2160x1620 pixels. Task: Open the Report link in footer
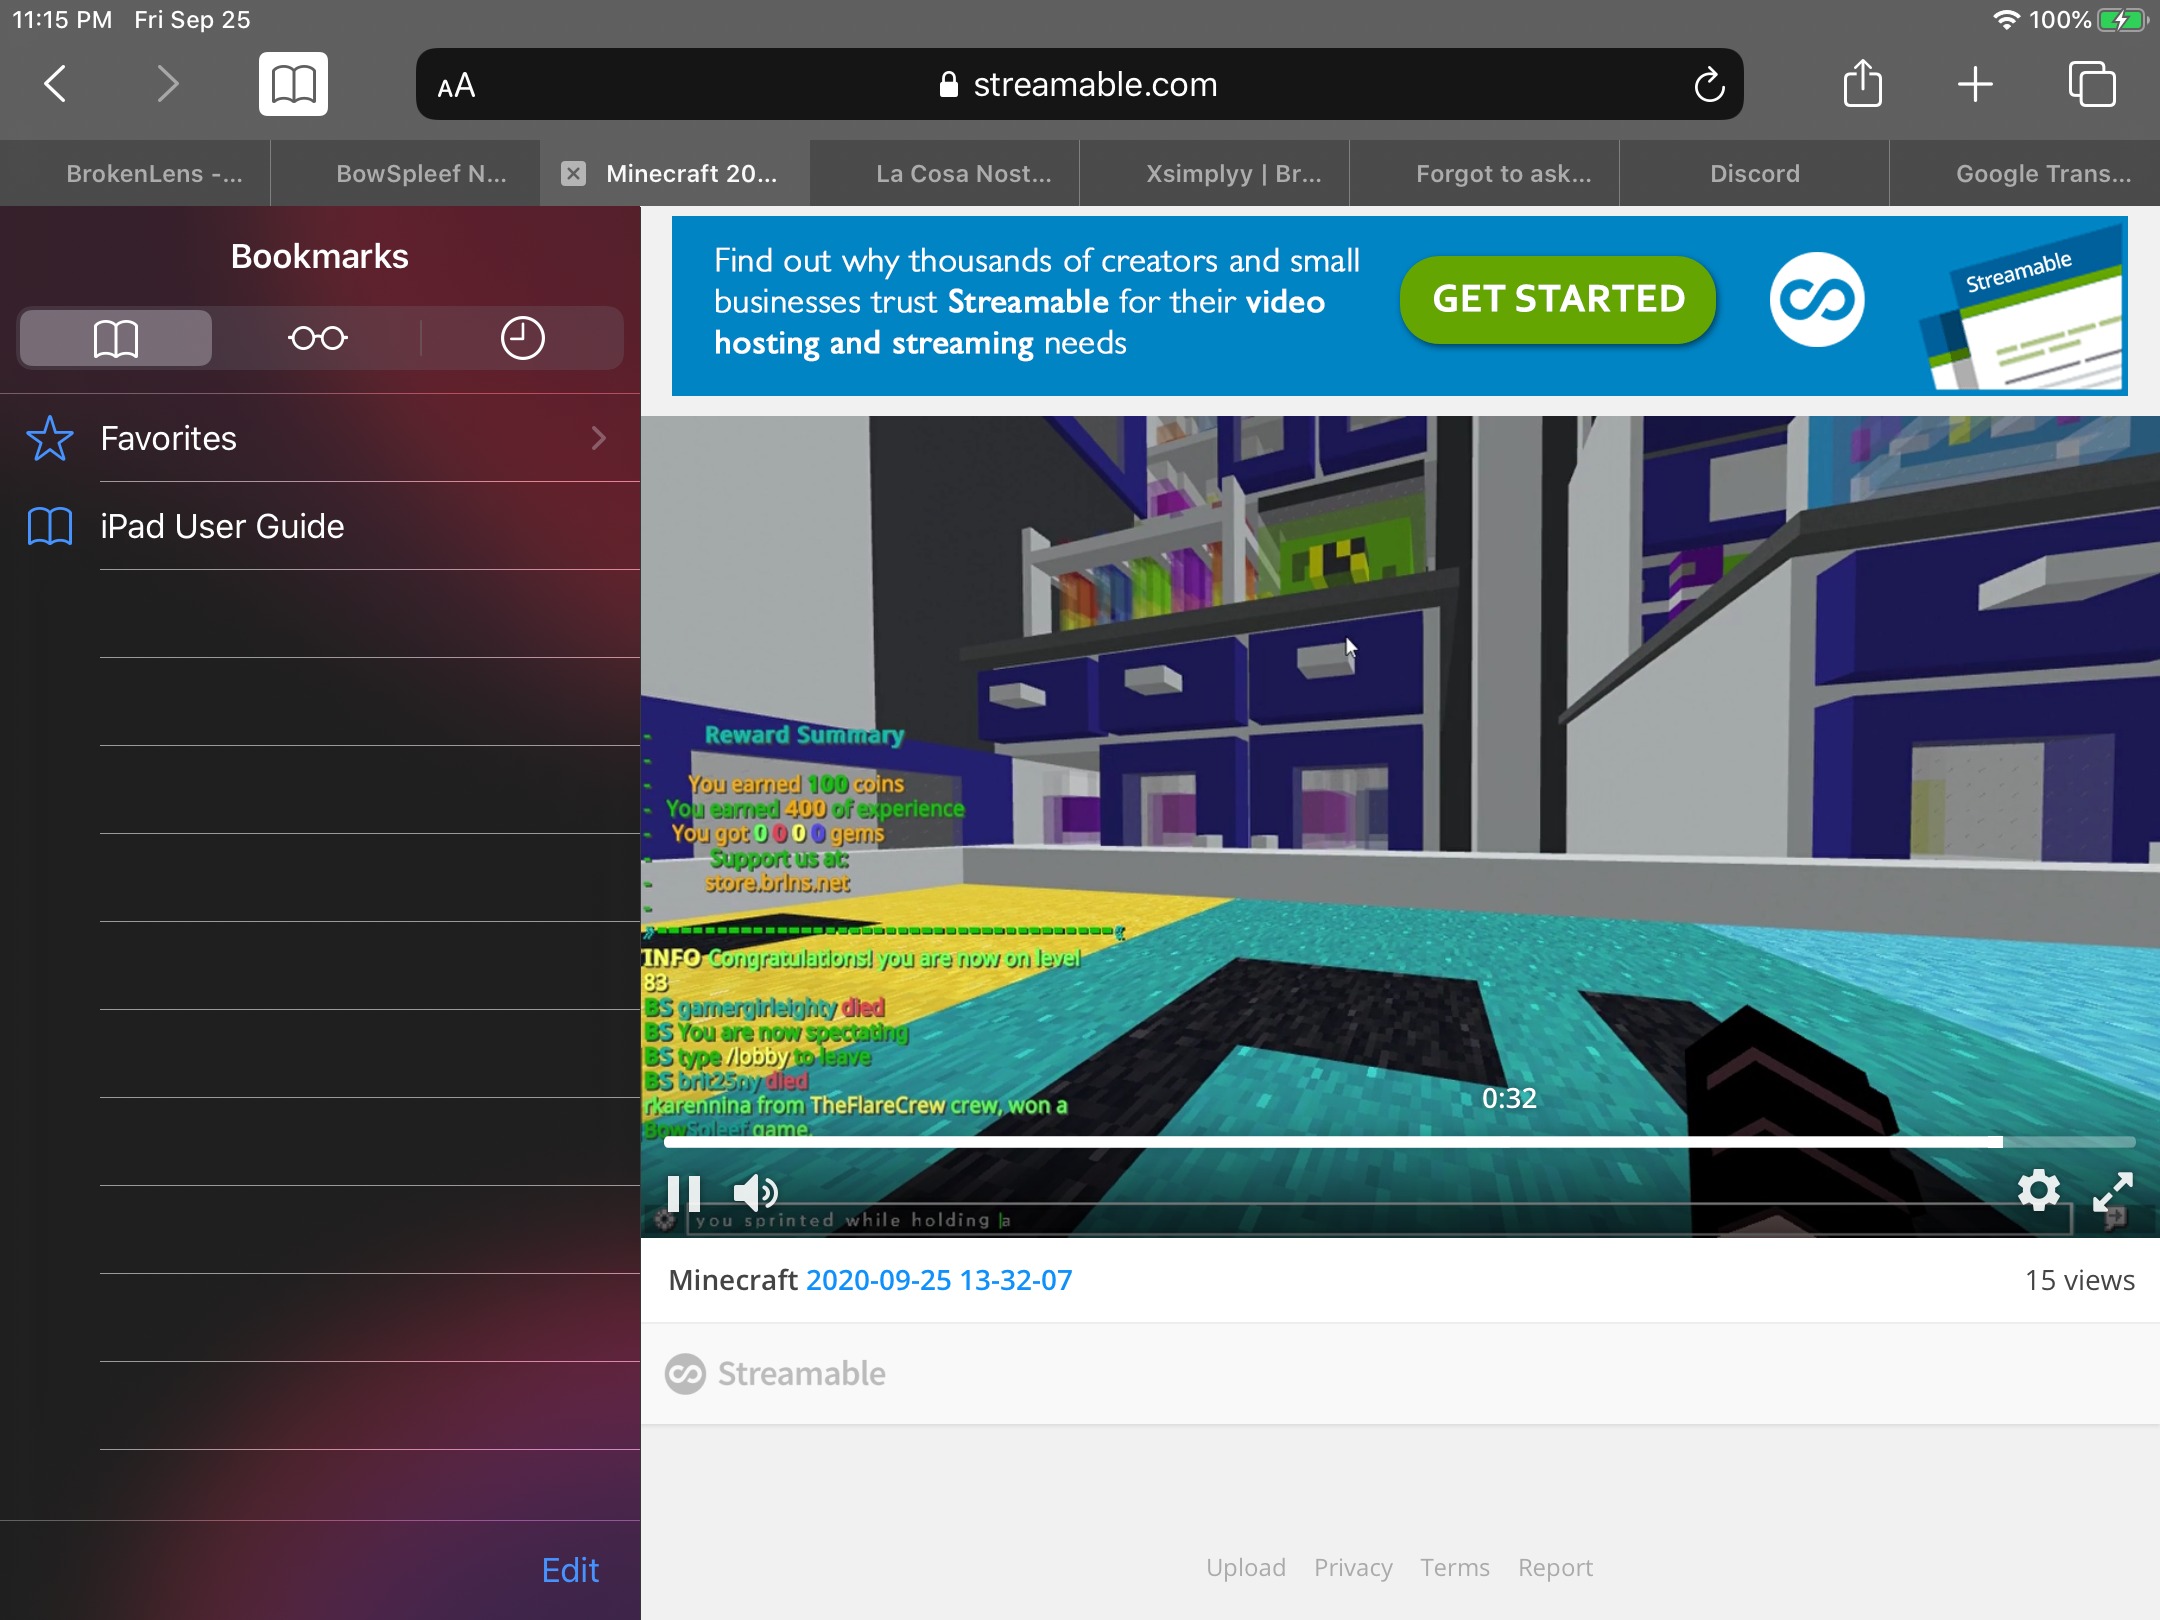click(1555, 1567)
